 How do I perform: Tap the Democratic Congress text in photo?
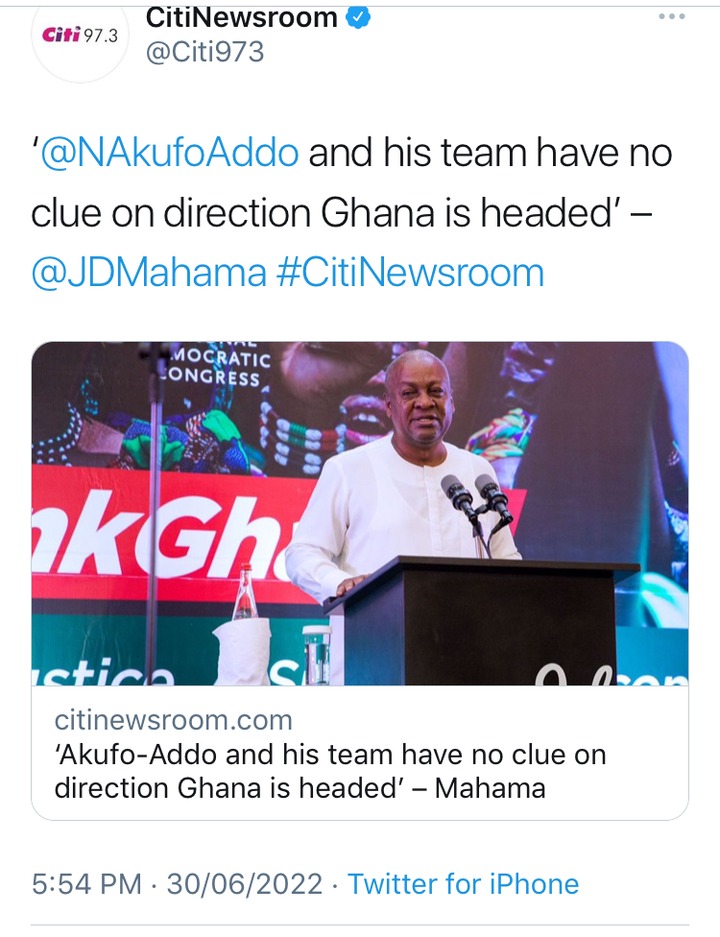pos(216,365)
